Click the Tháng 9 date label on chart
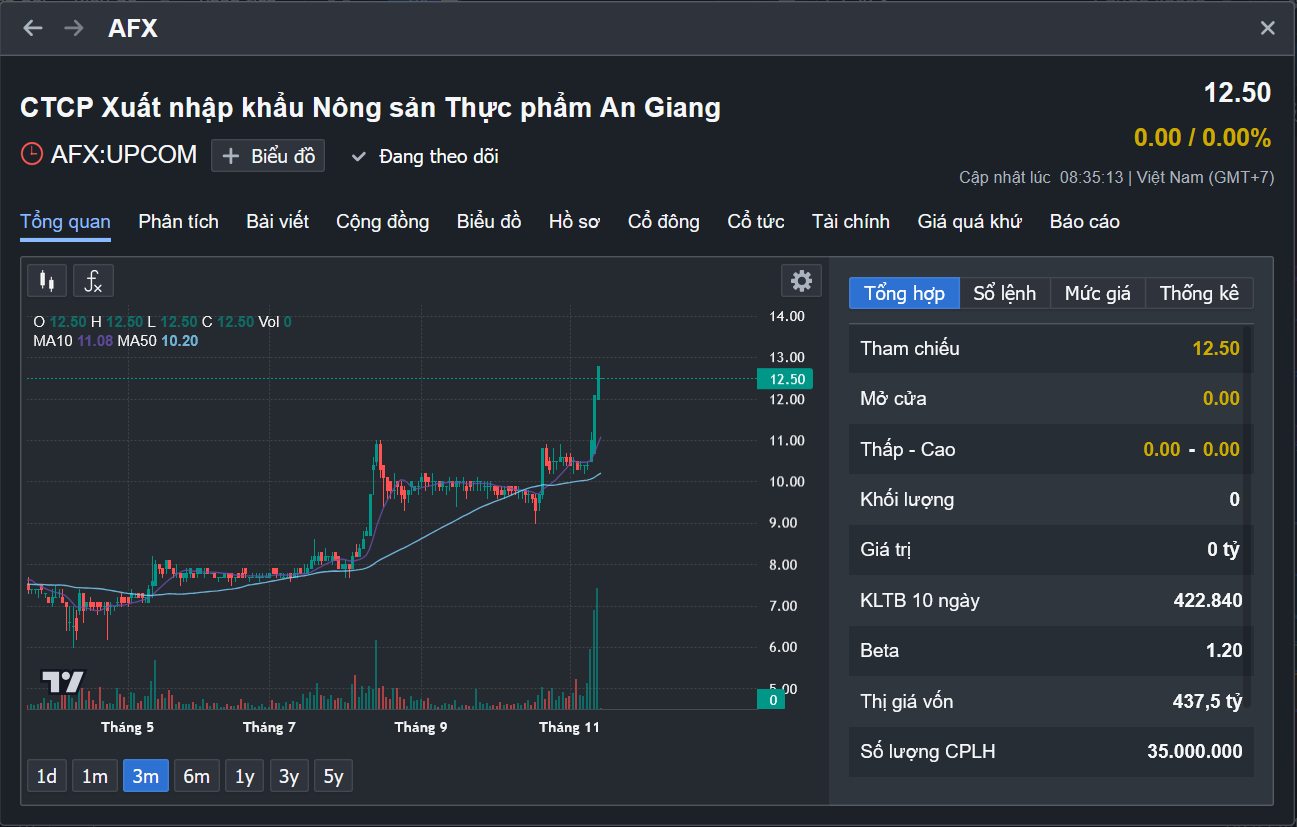Viewport: 1297px width, 827px height. (x=421, y=727)
